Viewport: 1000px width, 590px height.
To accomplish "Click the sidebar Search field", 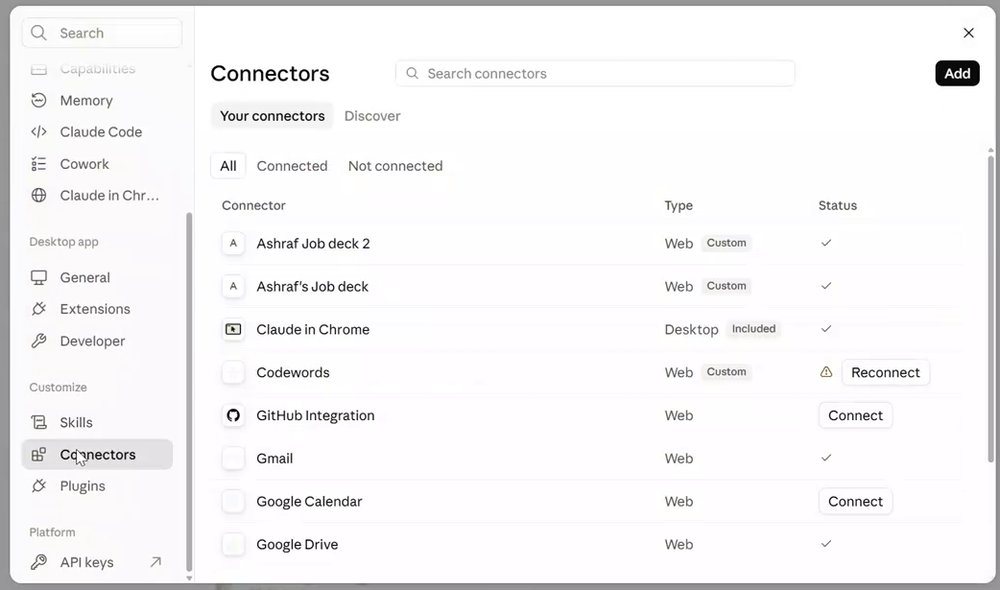I will [x=102, y=33].
